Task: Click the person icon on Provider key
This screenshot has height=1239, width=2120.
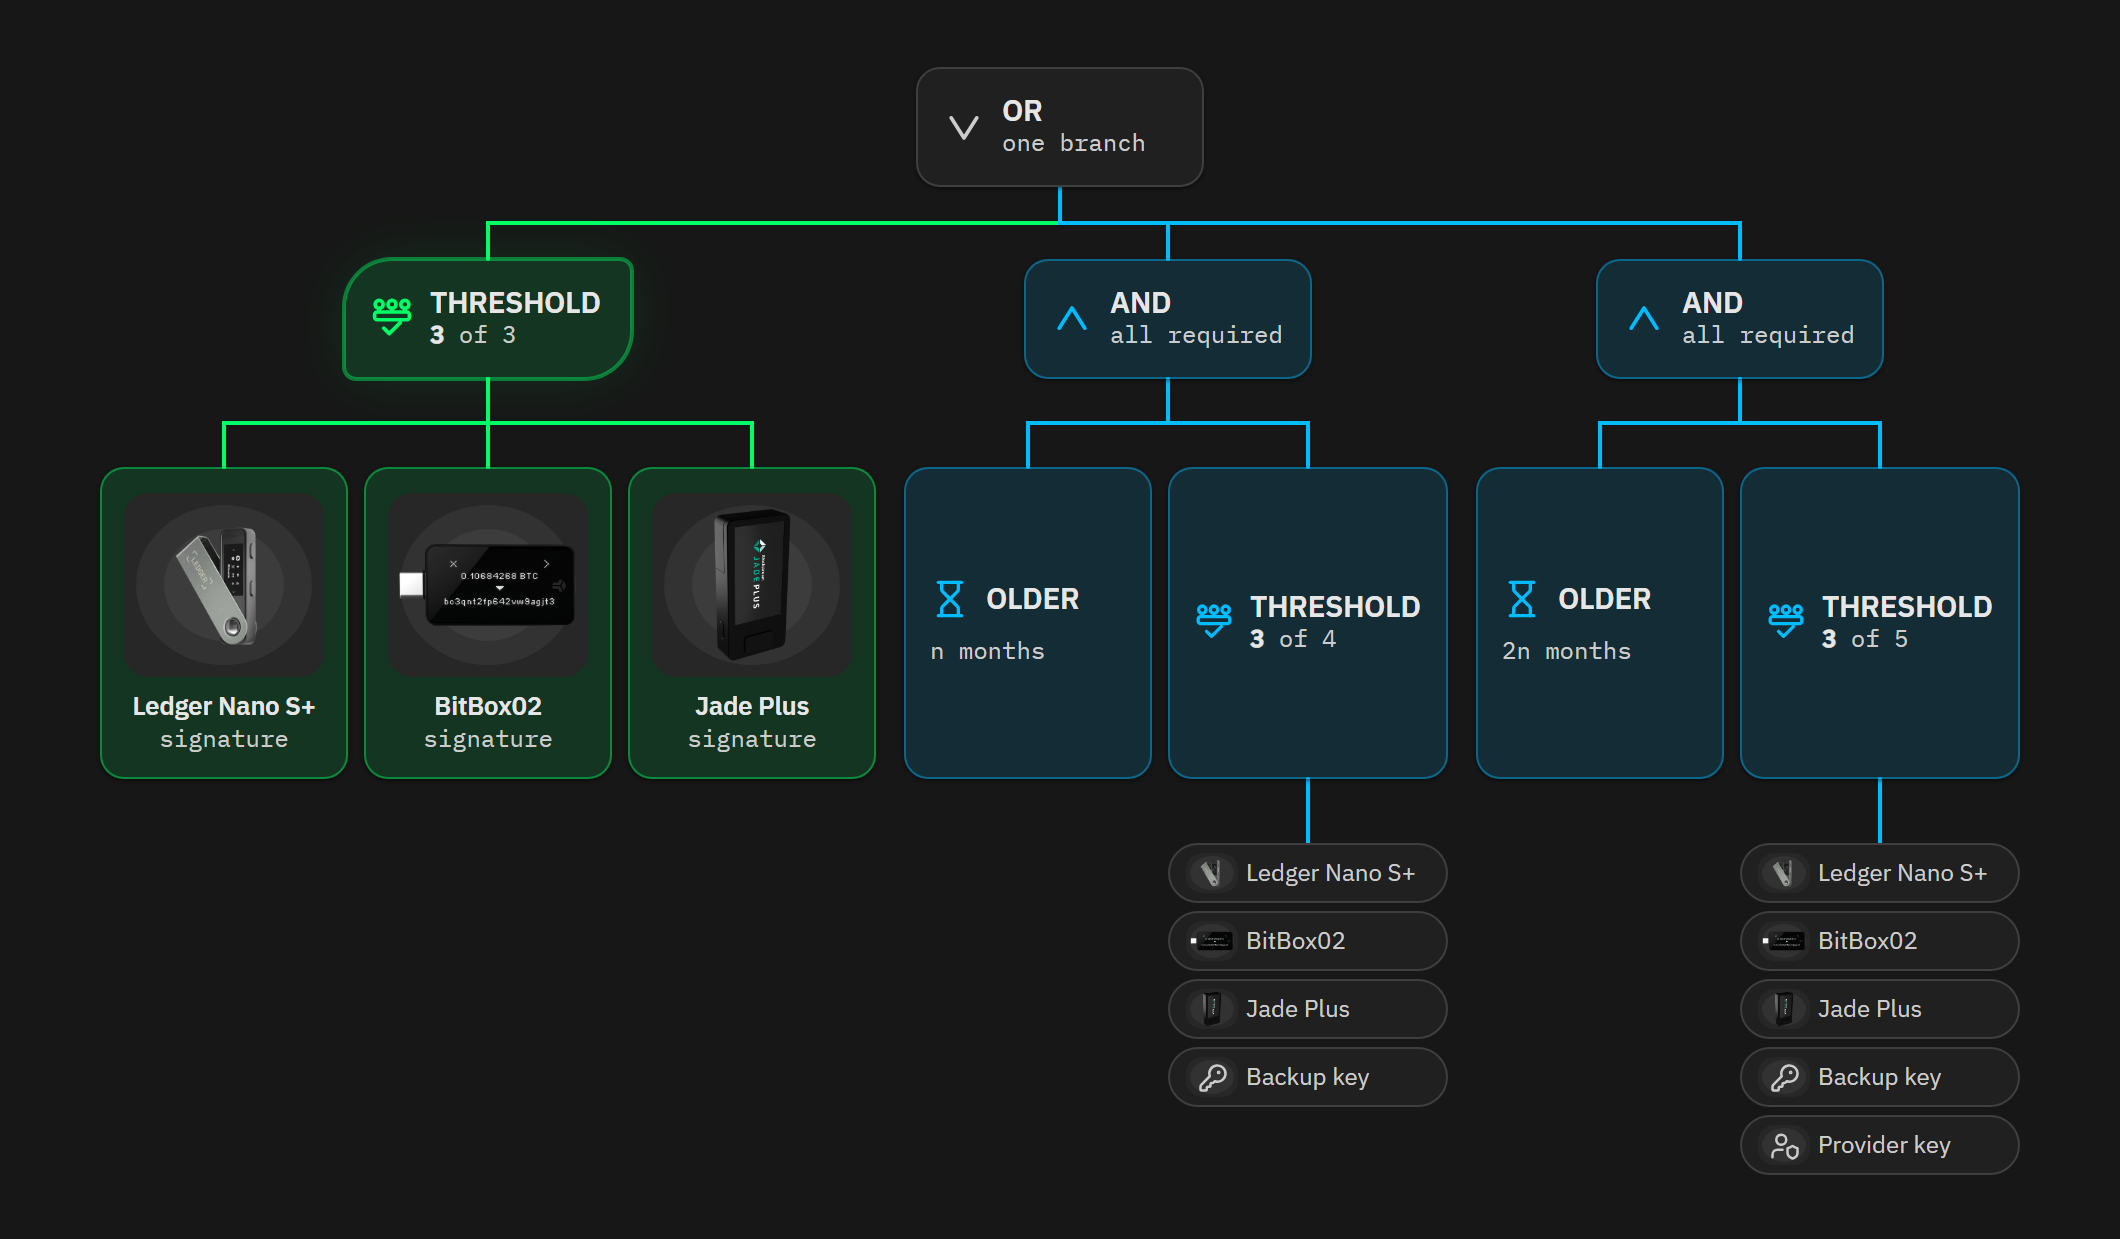Action: click(x=1785, y=1145)
